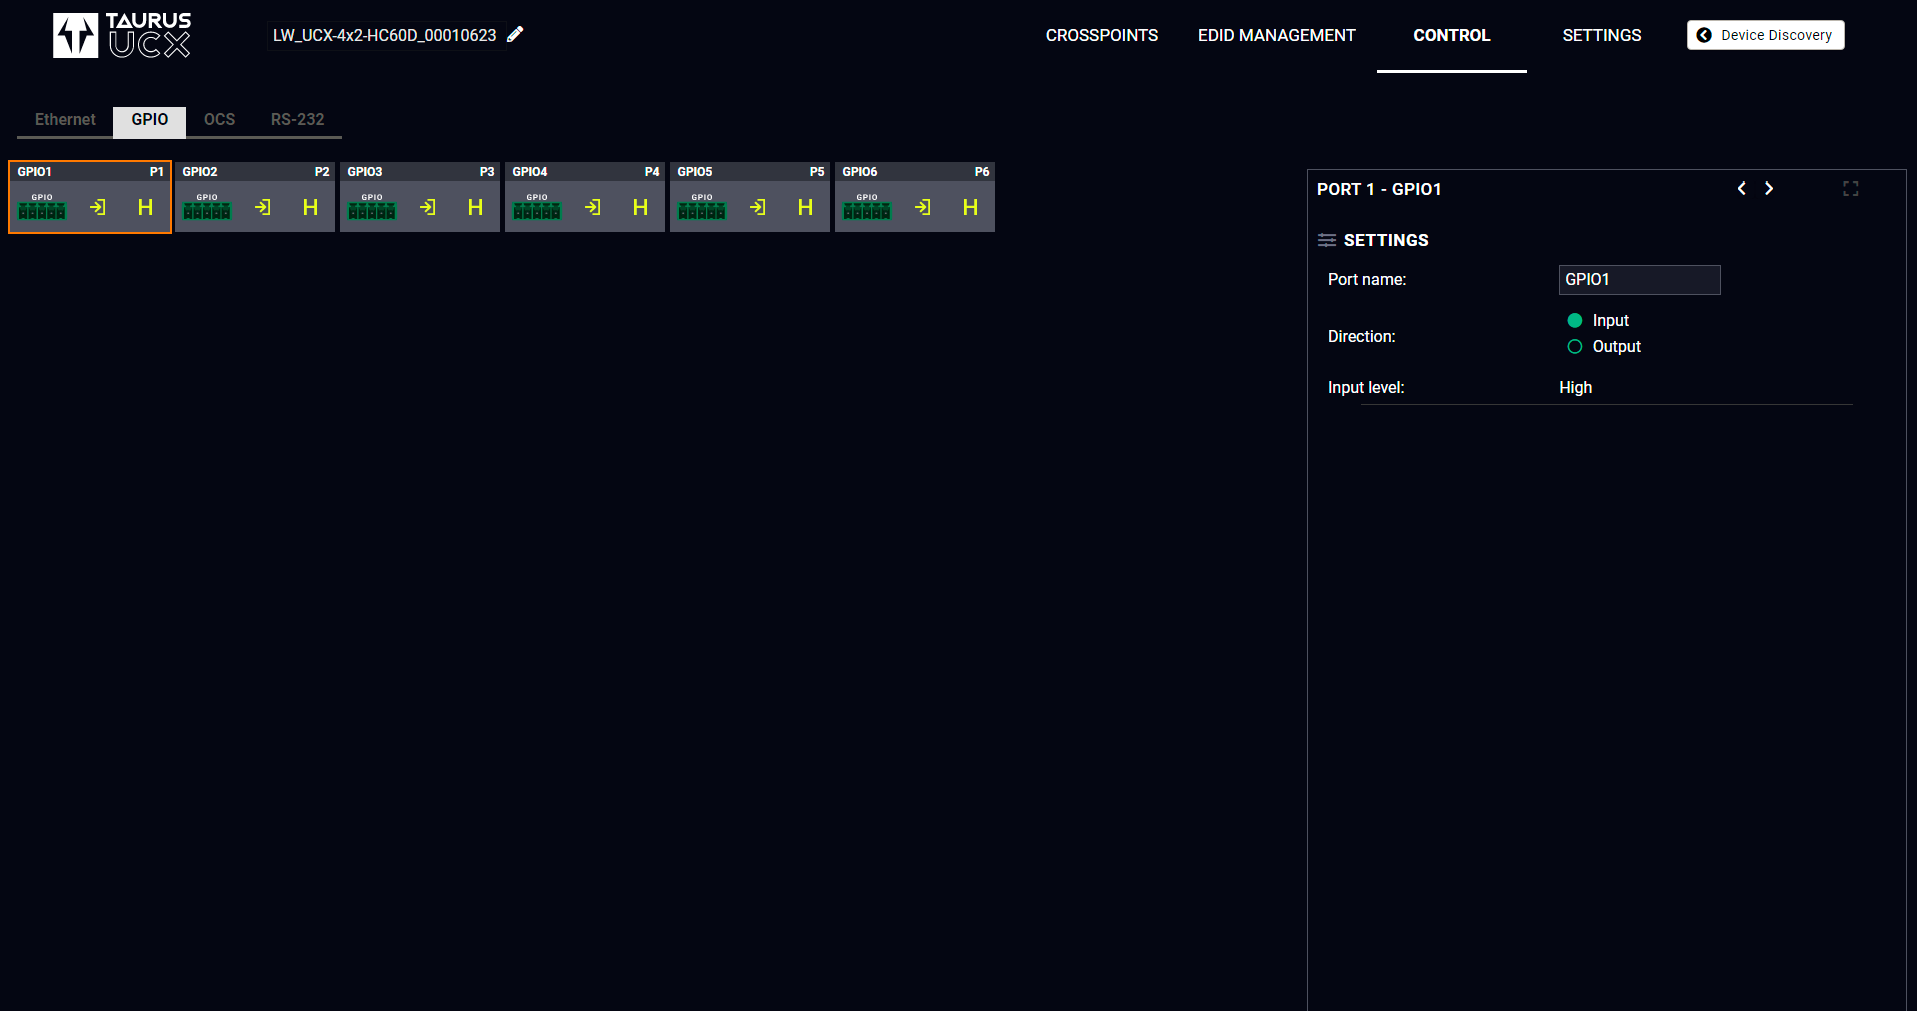Viewport: 1917px width, 1011px height.
Task: Click GPIO1 high level H indicator
Action: (145, 207)
